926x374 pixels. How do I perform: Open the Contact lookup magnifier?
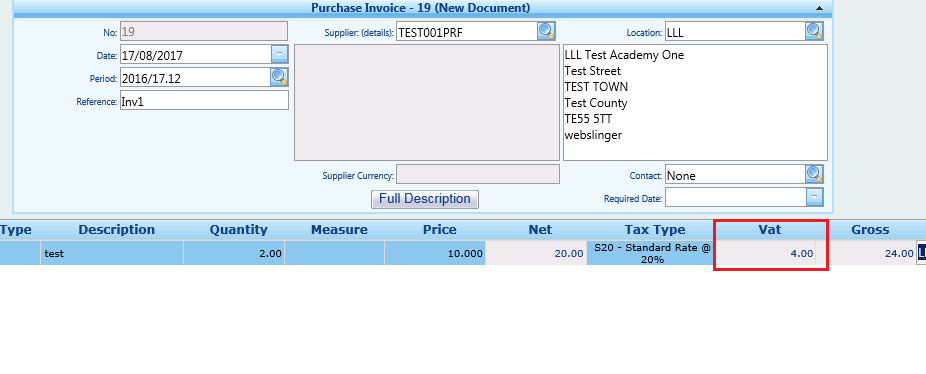(814, 174)
